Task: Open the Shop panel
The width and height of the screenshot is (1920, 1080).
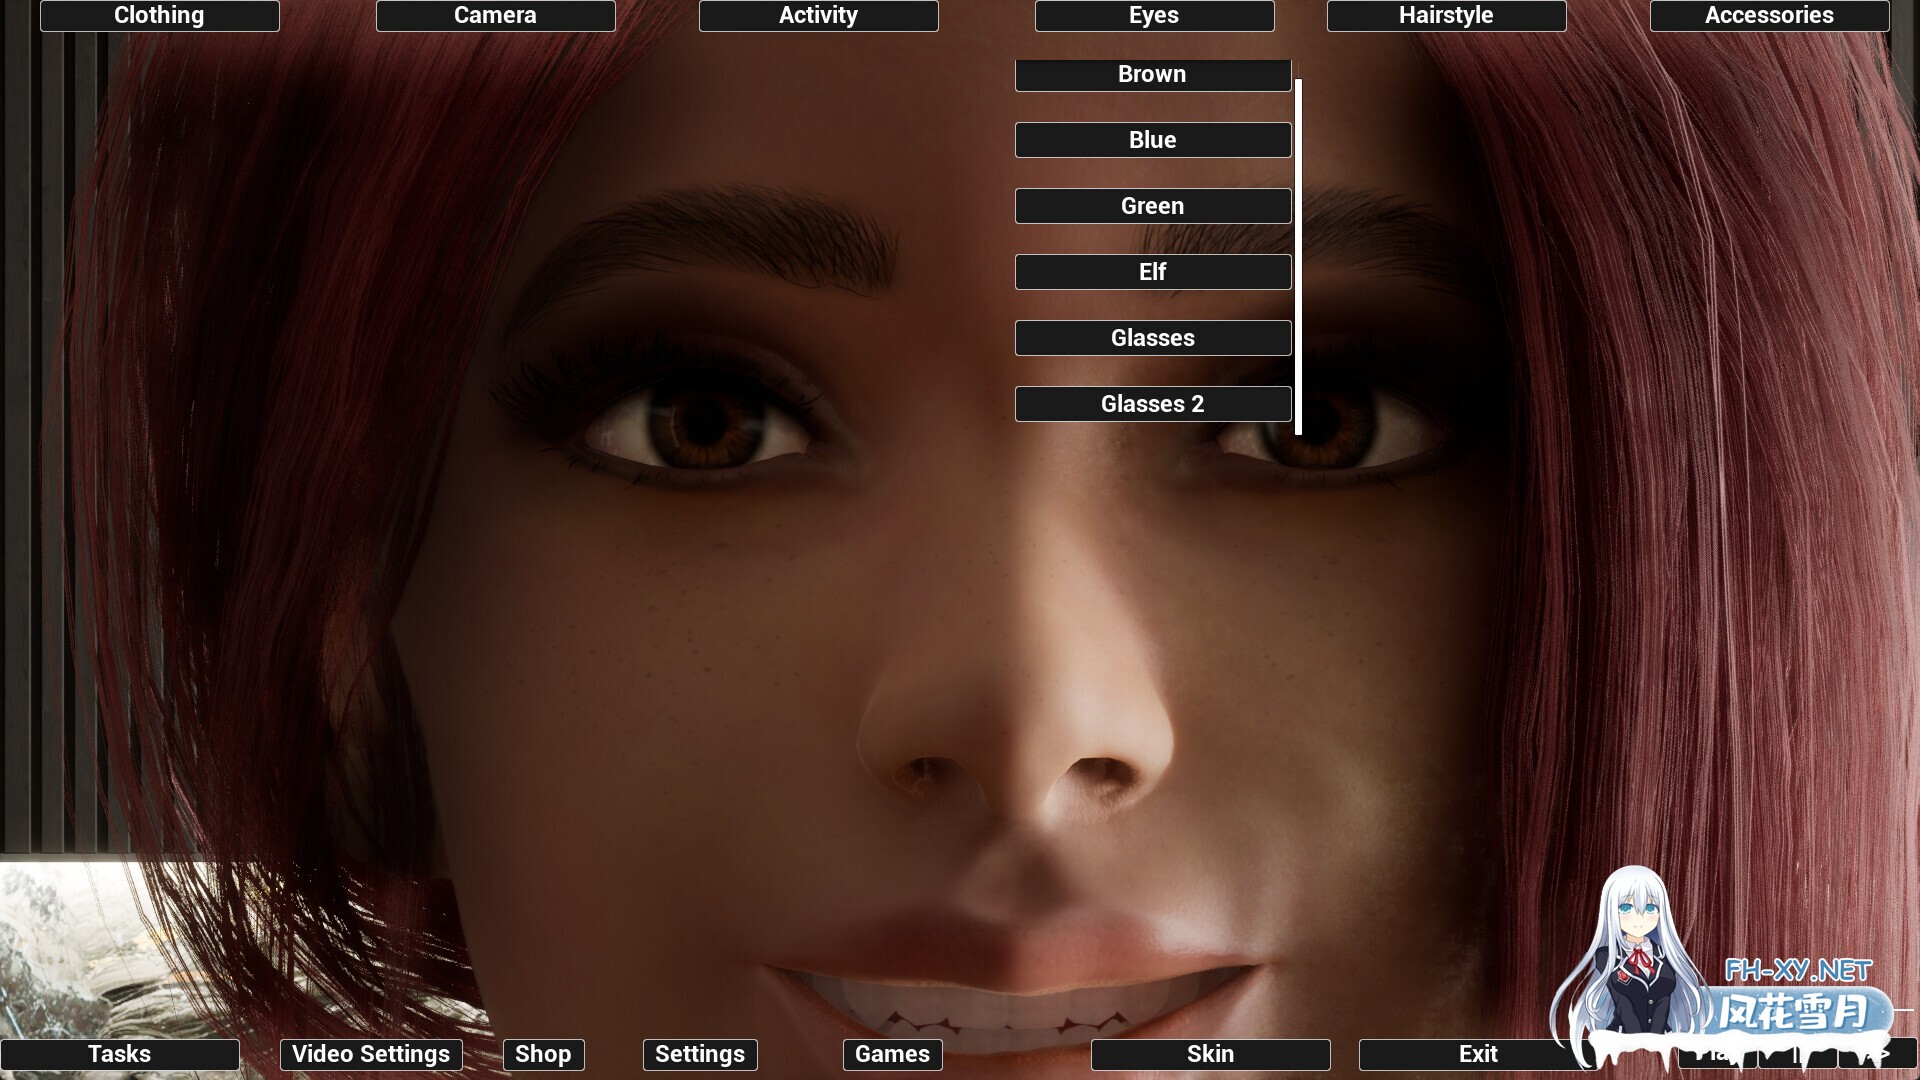Action: pyautogui.click(x=542, y=1052)
